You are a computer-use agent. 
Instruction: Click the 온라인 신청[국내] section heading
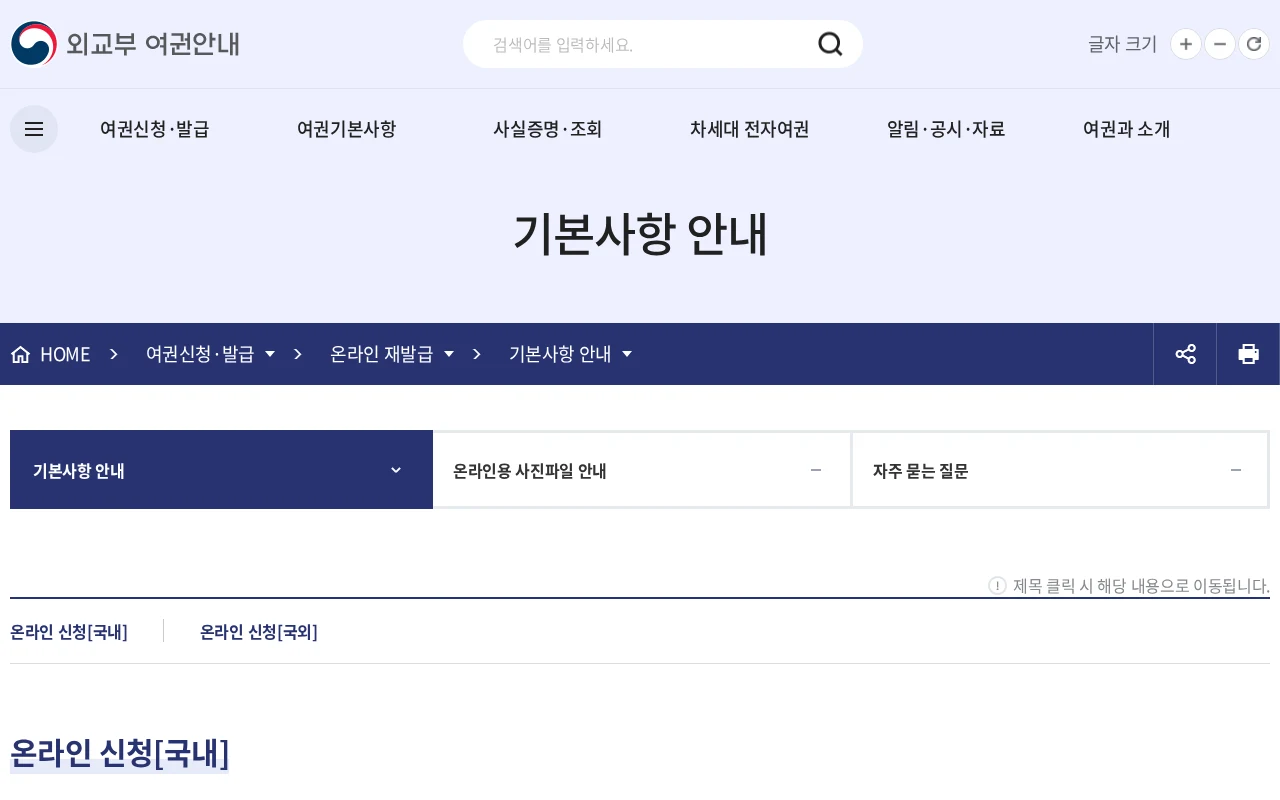click(120, 753)
